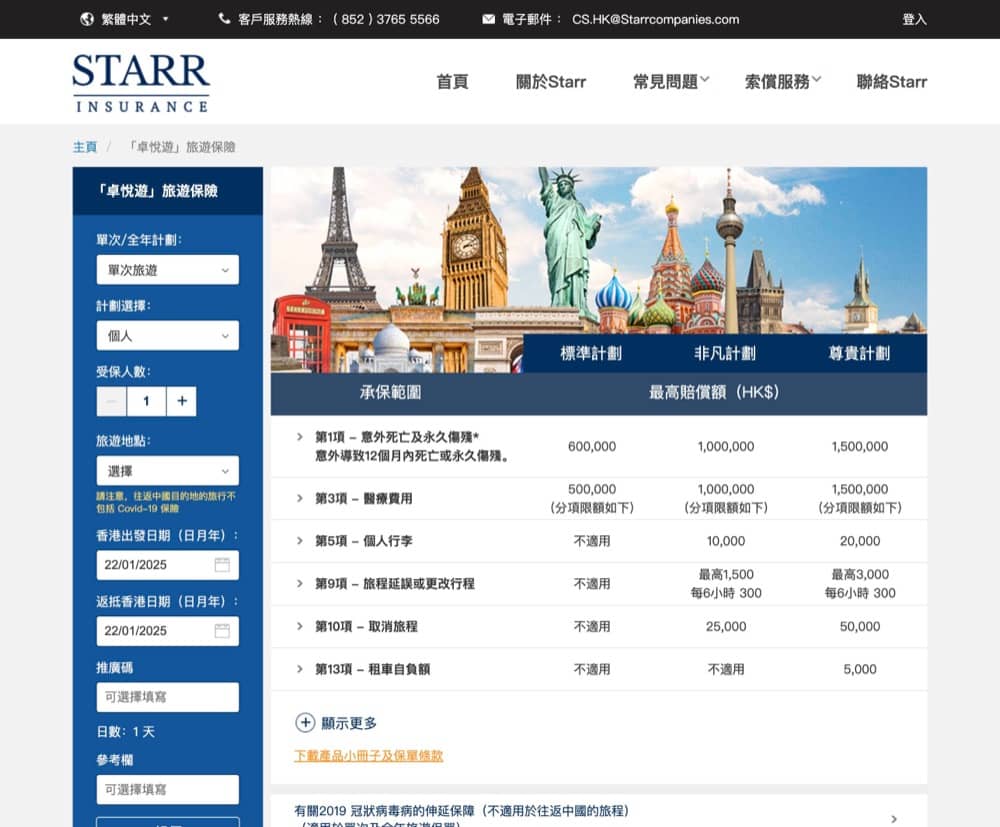Click the departure date field
Screen dimensions: 1000x827
point(168,565)
